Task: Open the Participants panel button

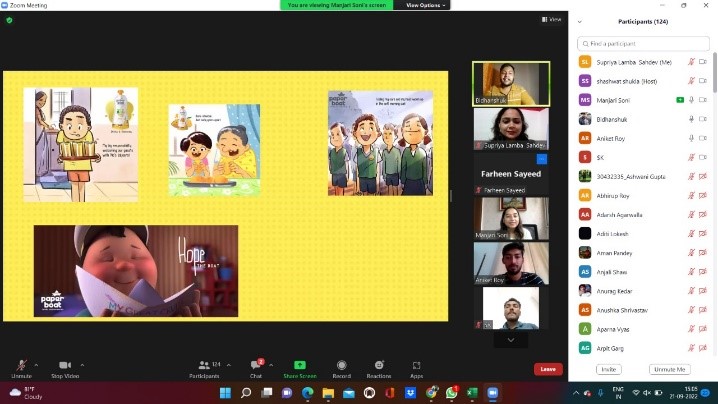Action: [204, 369]
